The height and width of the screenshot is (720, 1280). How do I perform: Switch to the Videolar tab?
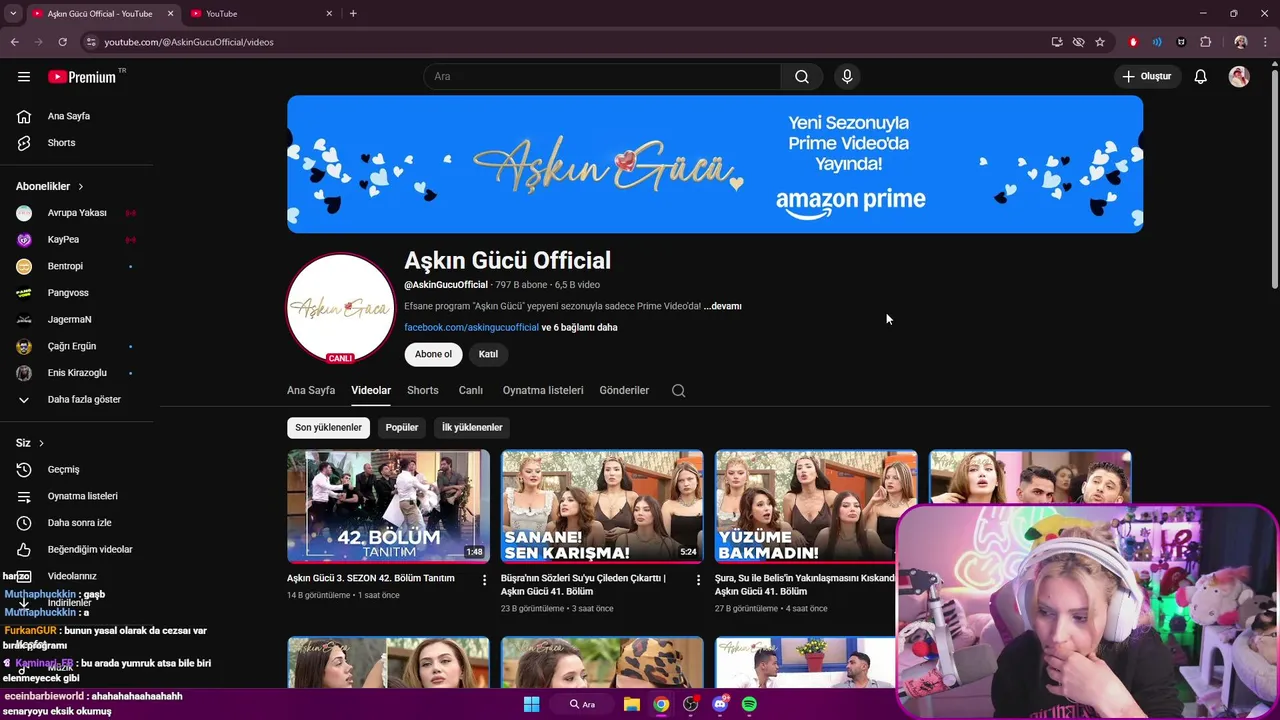(371, 391)
